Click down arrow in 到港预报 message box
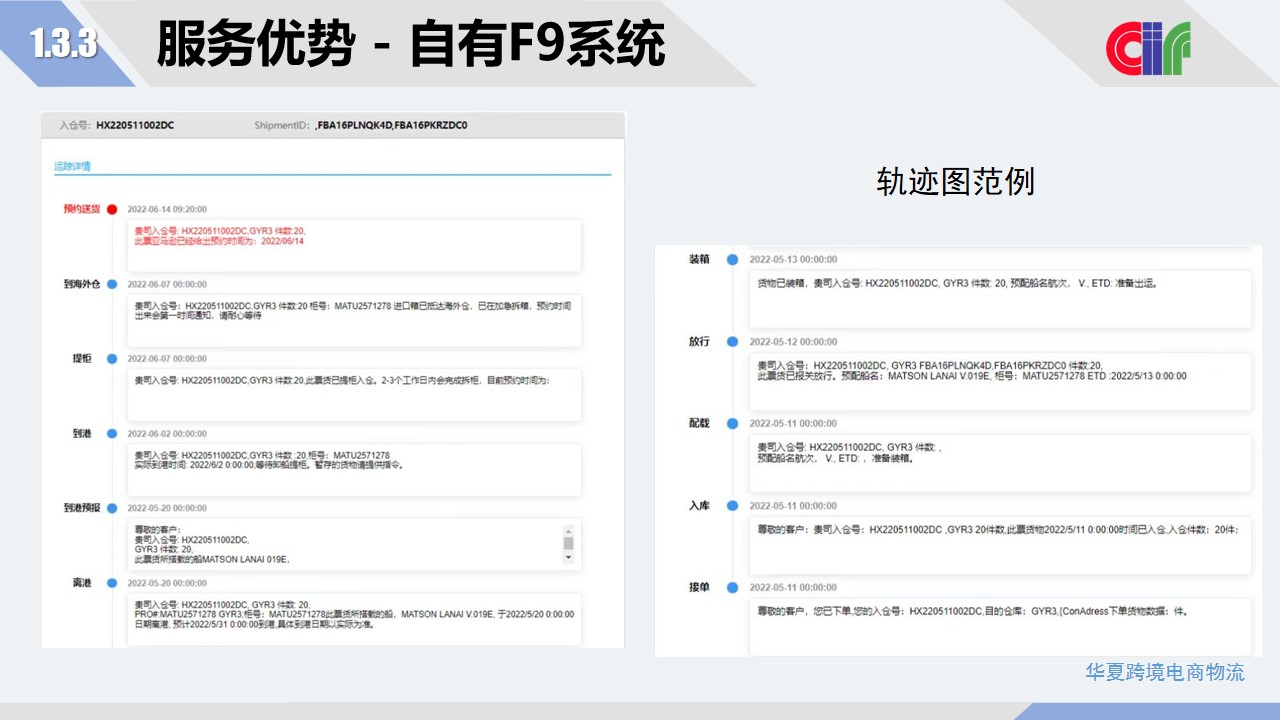Image resolution: width=1280 pixels, height=720 pixels. tap(568, 559)
